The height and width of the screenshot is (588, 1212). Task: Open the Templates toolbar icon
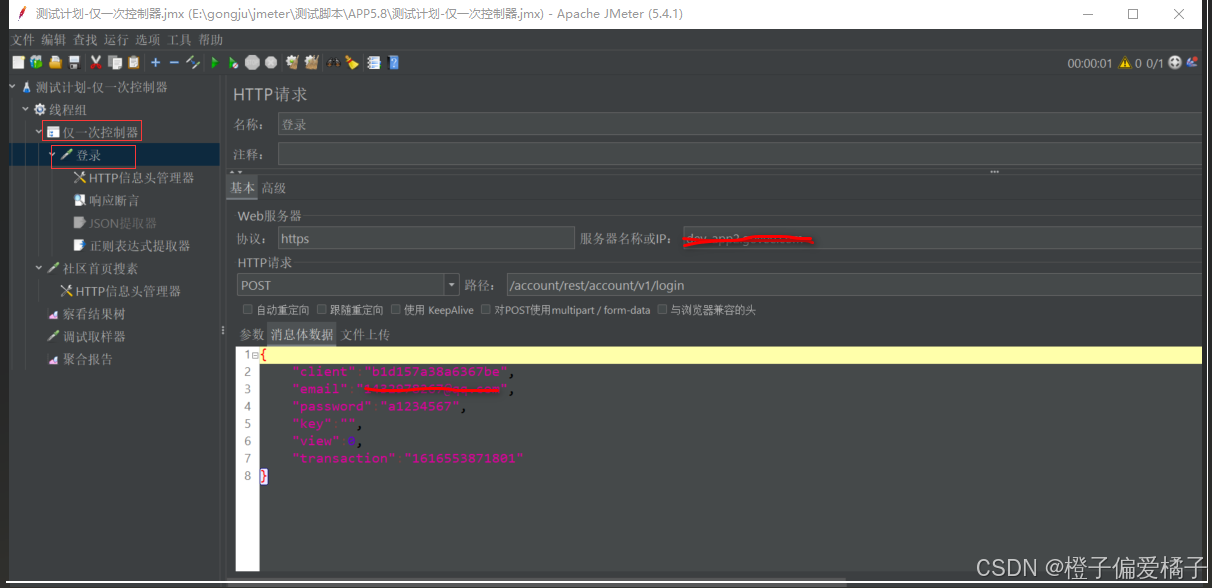[x=36, y=62]
